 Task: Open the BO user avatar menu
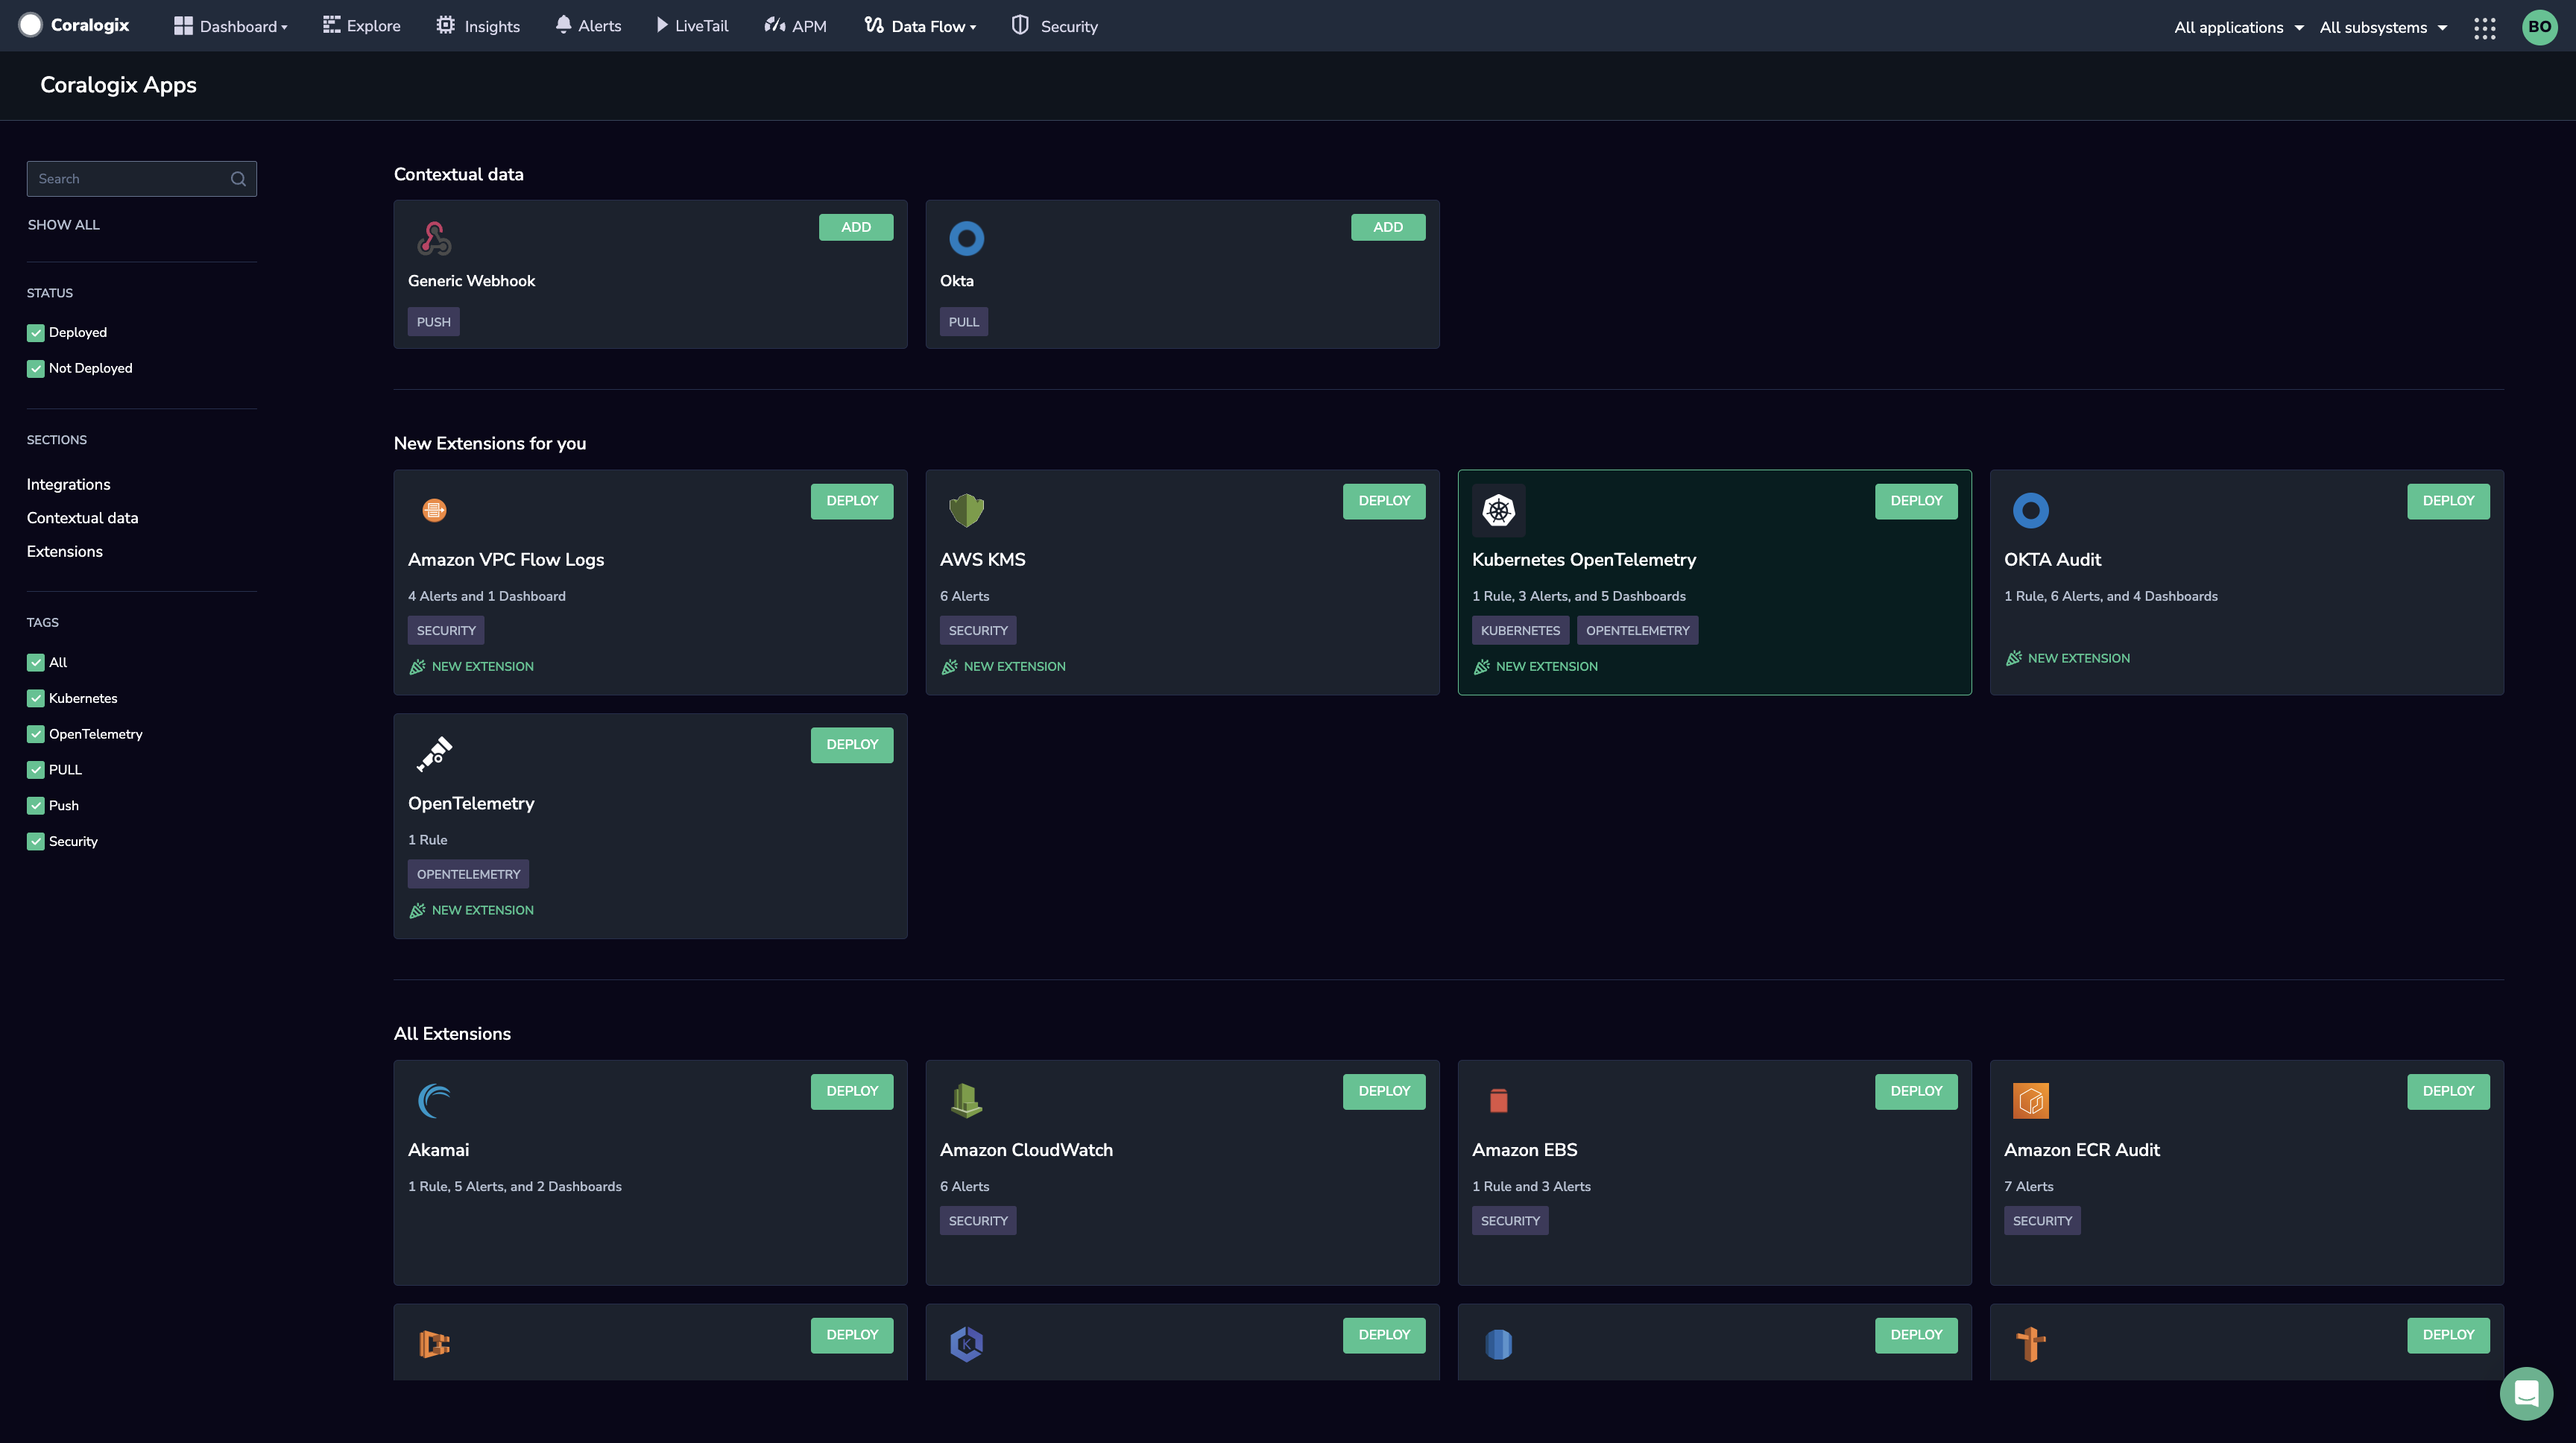tap(2539, 27)
